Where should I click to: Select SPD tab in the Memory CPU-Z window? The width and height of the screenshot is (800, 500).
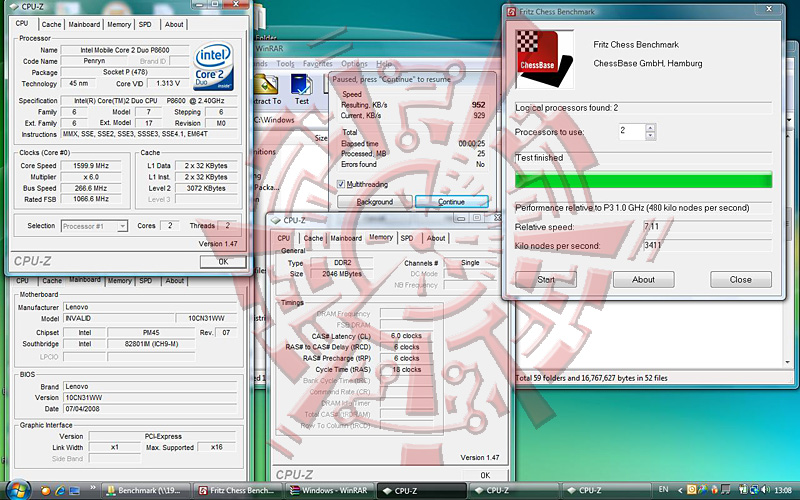[x=407, y=238]
